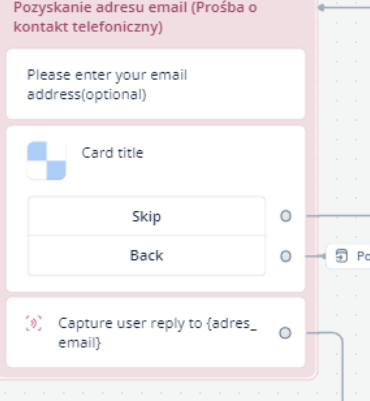Click the Back card button
The height and width of the screenshot is (401, 370).
[x=147, y=256]
